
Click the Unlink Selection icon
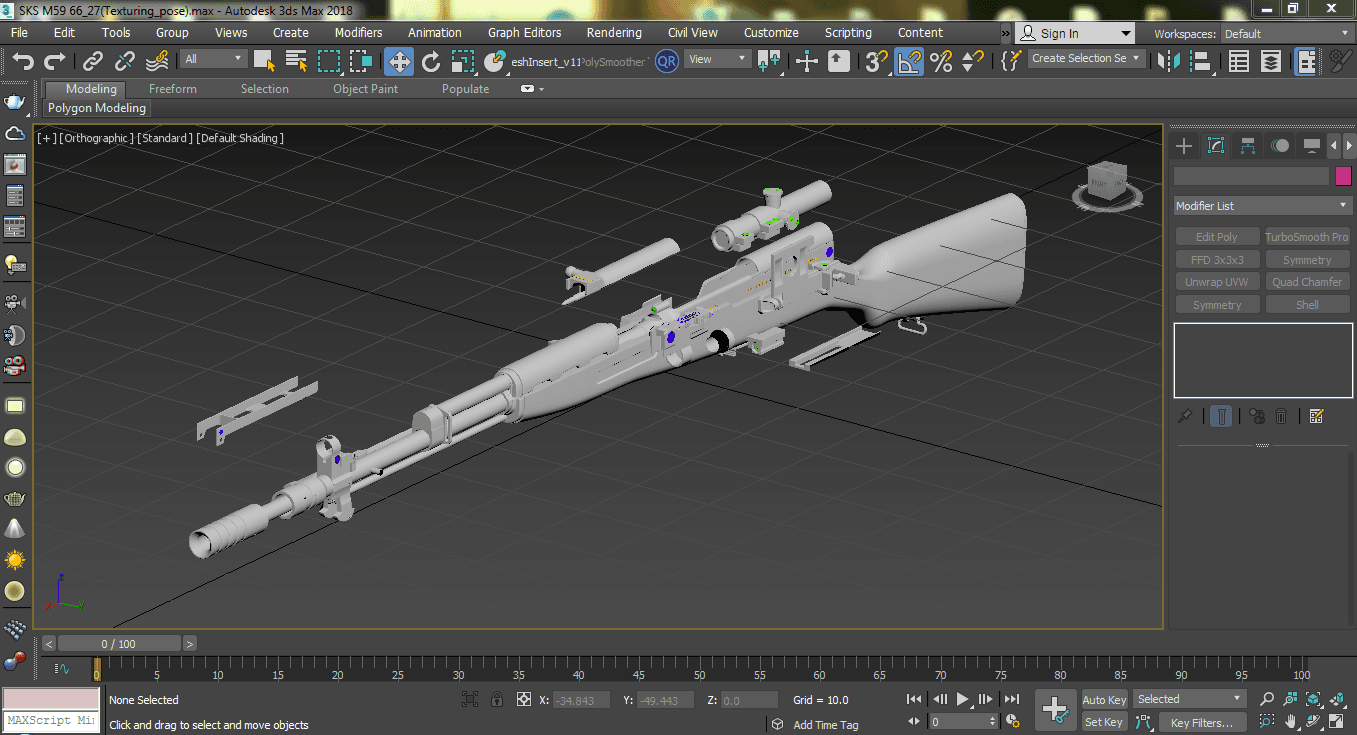pos(125,62)
